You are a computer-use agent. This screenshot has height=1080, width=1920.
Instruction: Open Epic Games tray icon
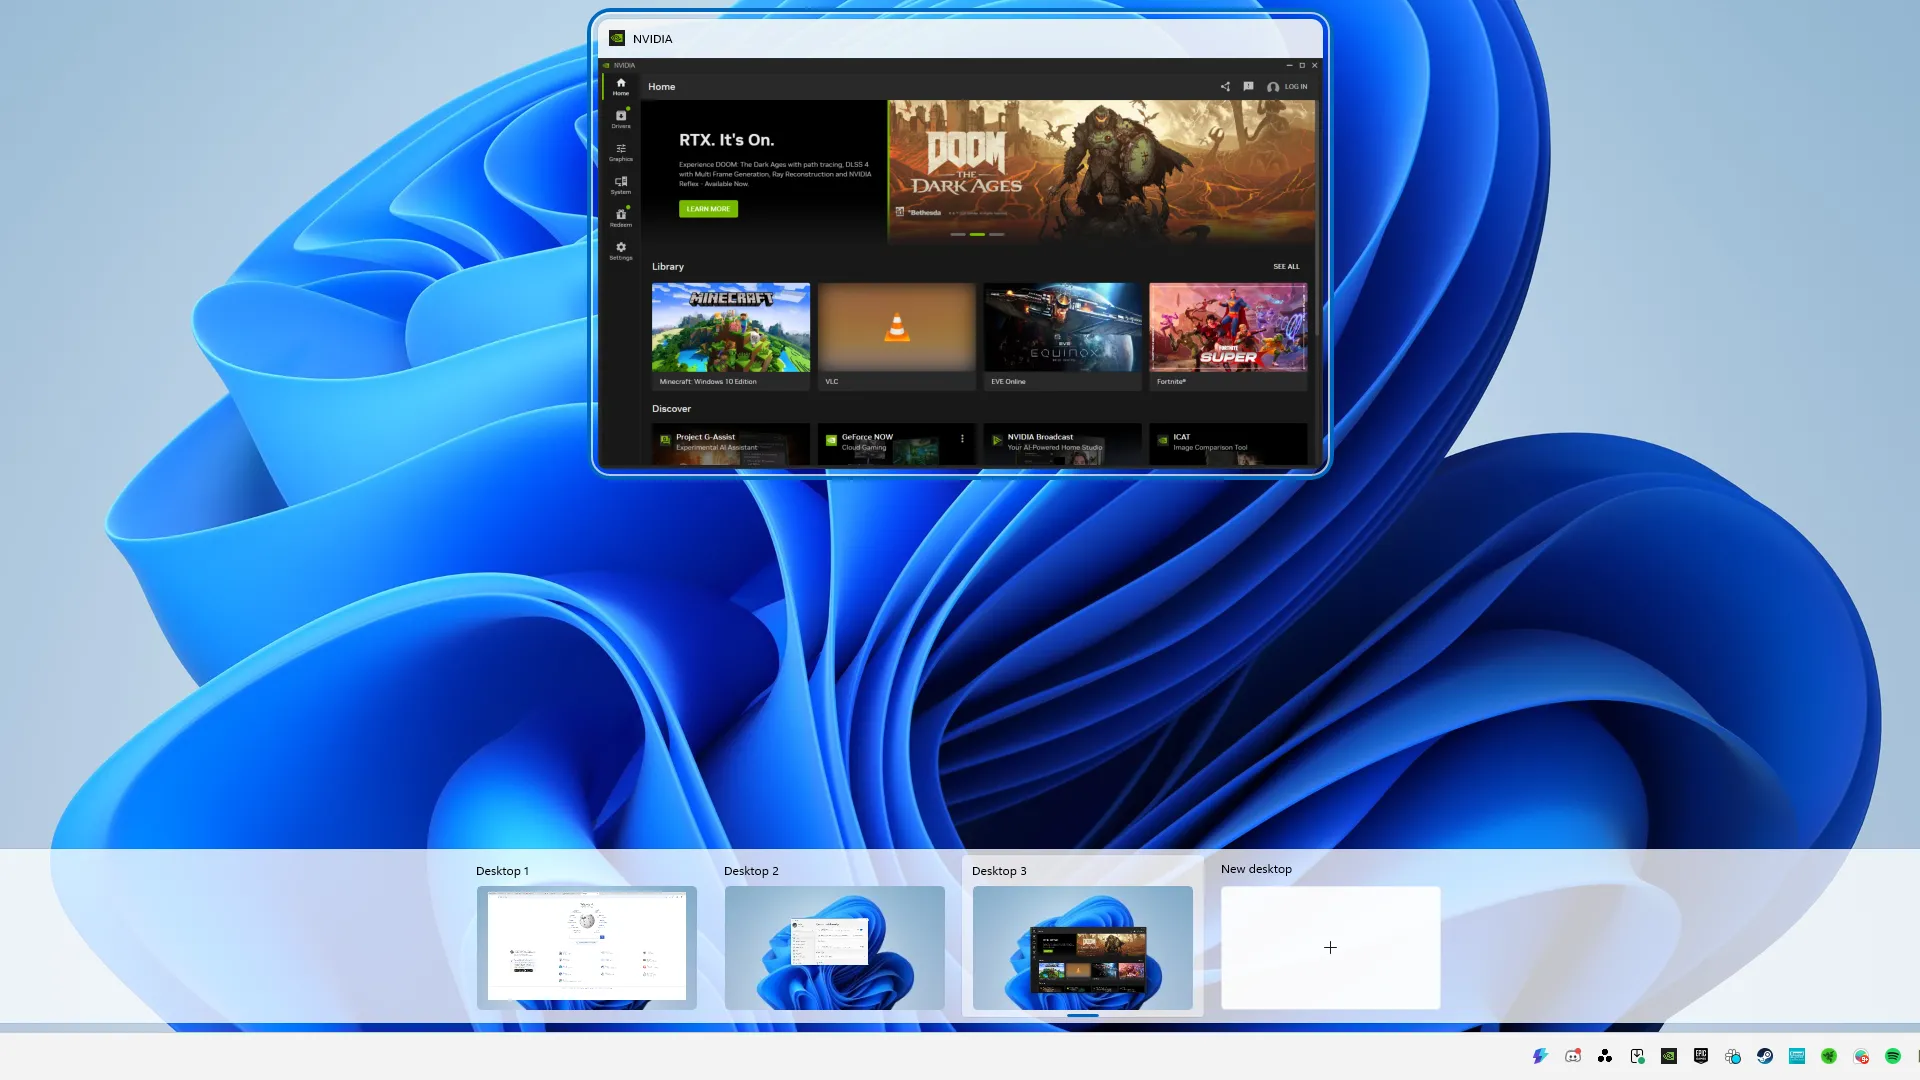click(x=1701, y=1056)
